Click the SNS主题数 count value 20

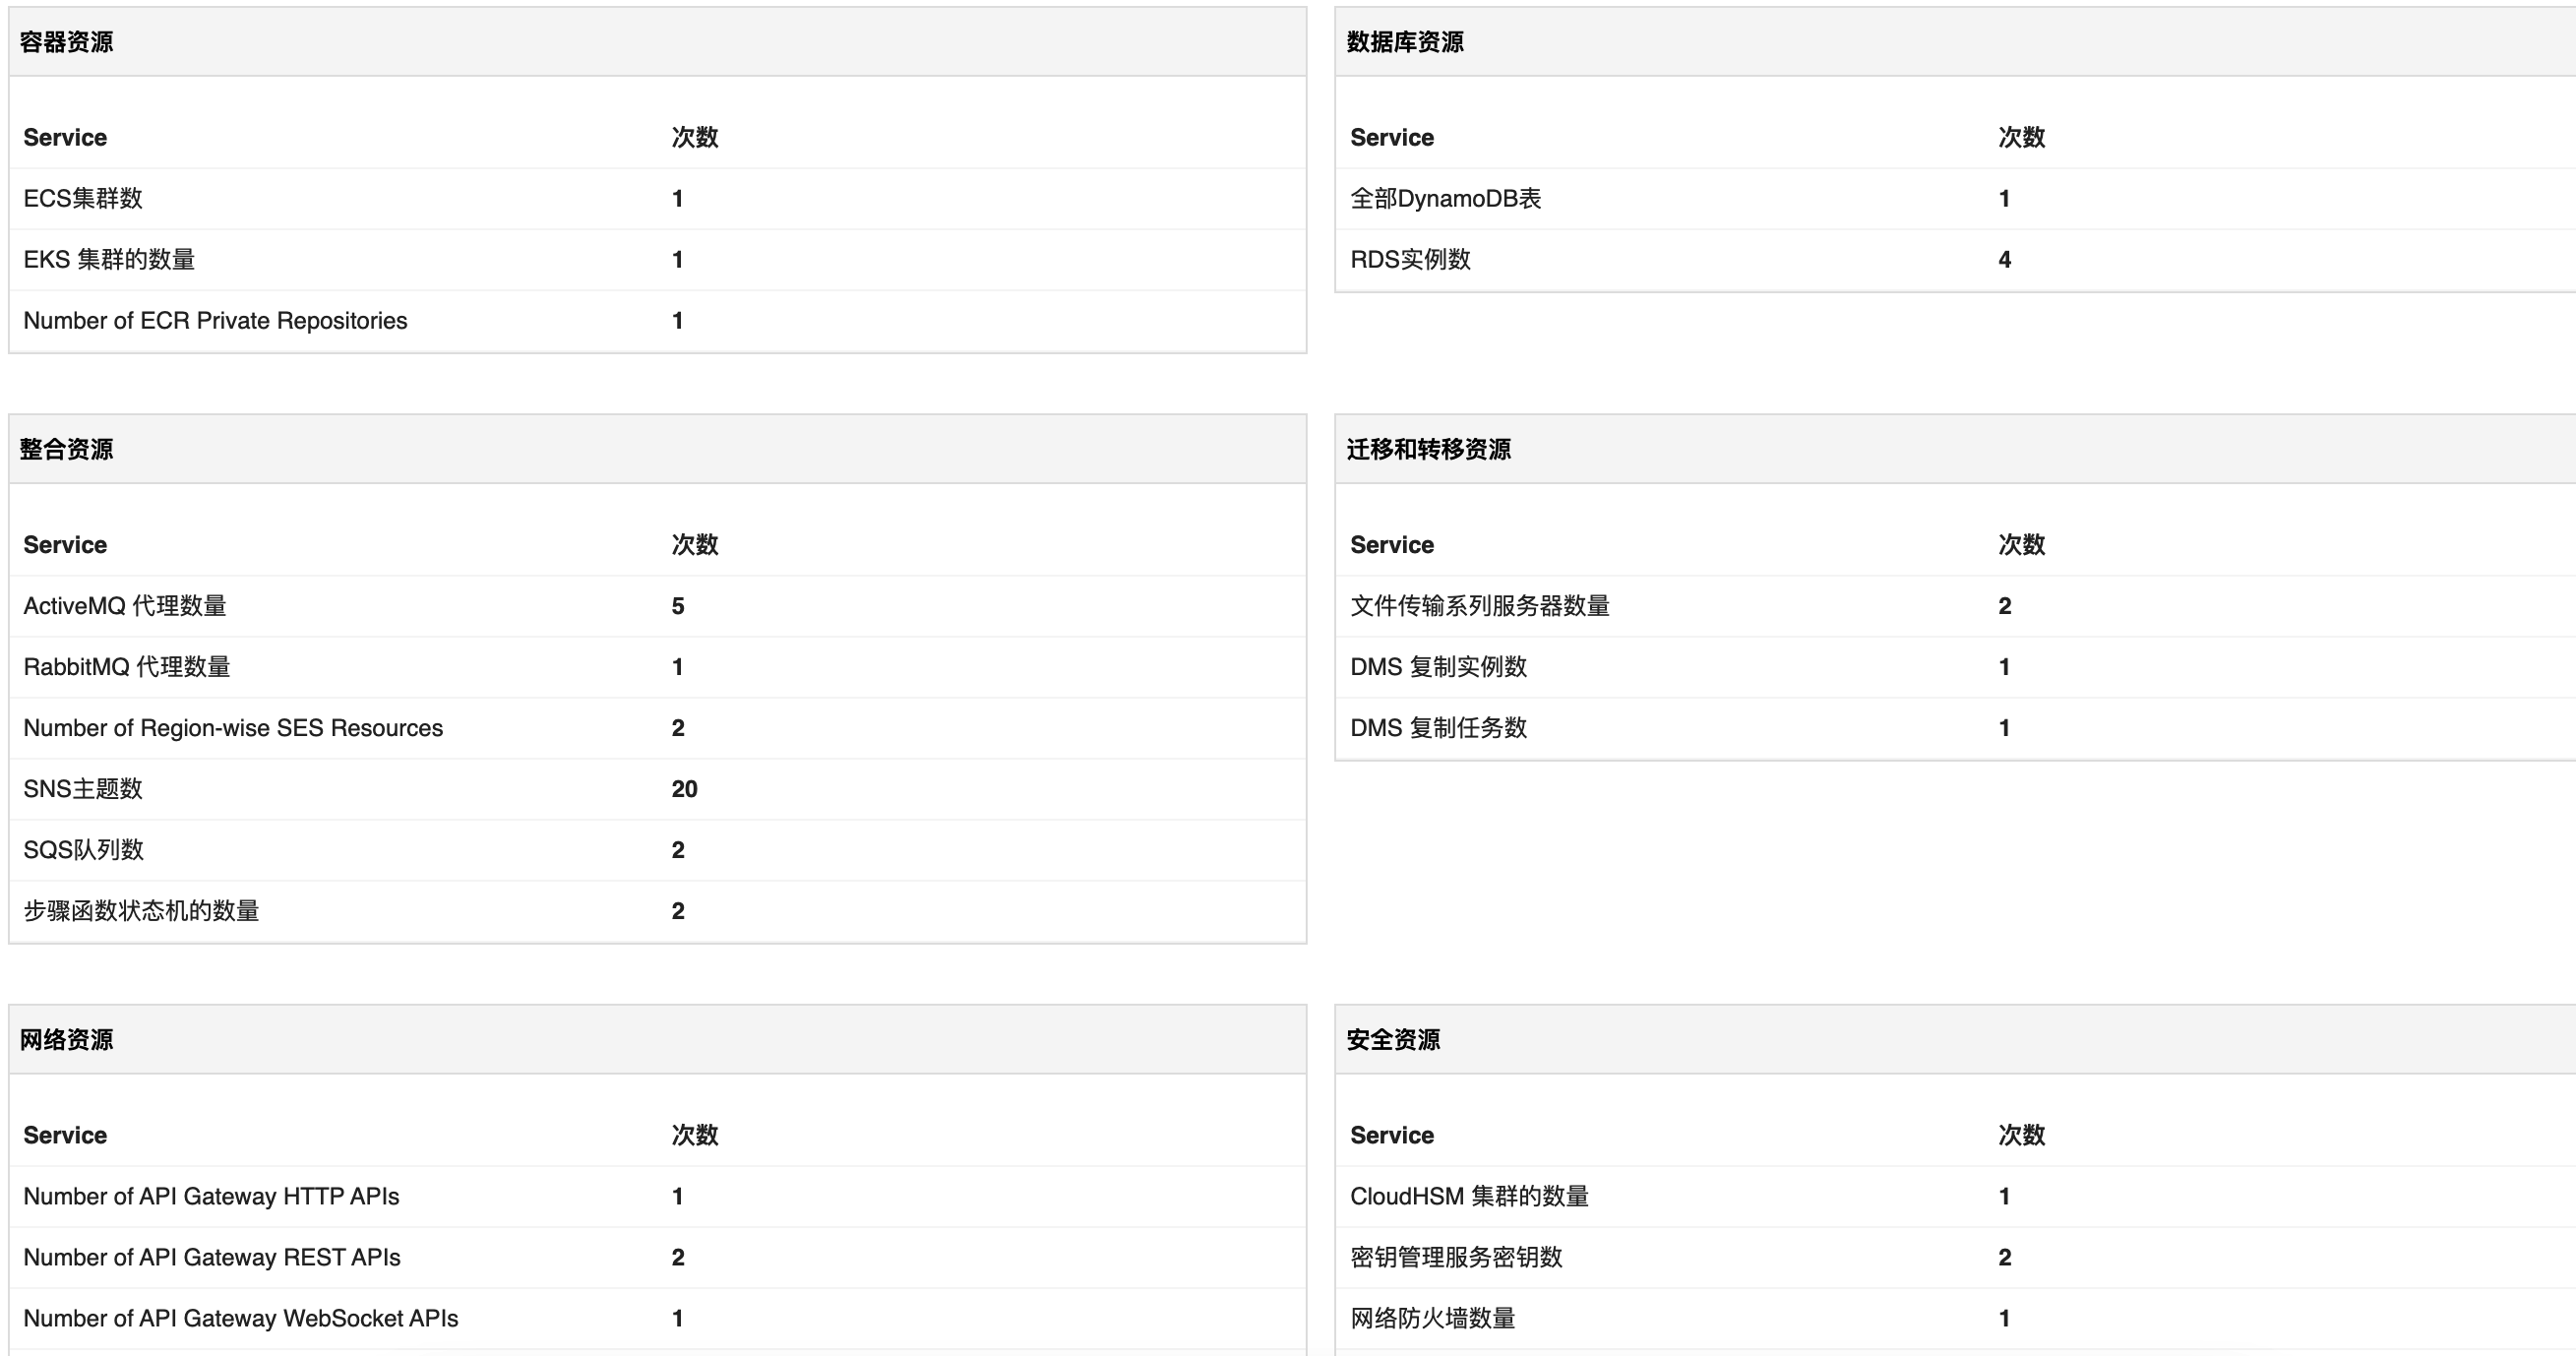click(x=684, y=788)
